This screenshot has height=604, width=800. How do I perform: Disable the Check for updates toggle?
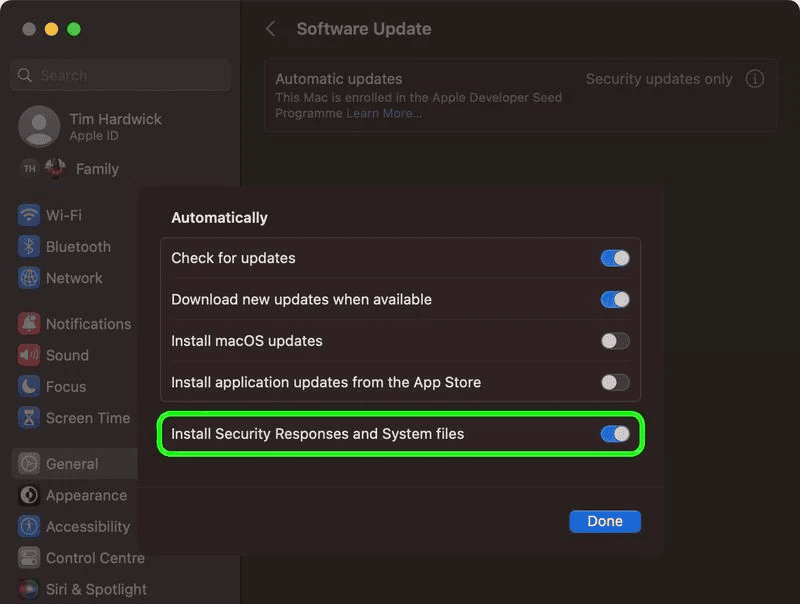(615, 258)
